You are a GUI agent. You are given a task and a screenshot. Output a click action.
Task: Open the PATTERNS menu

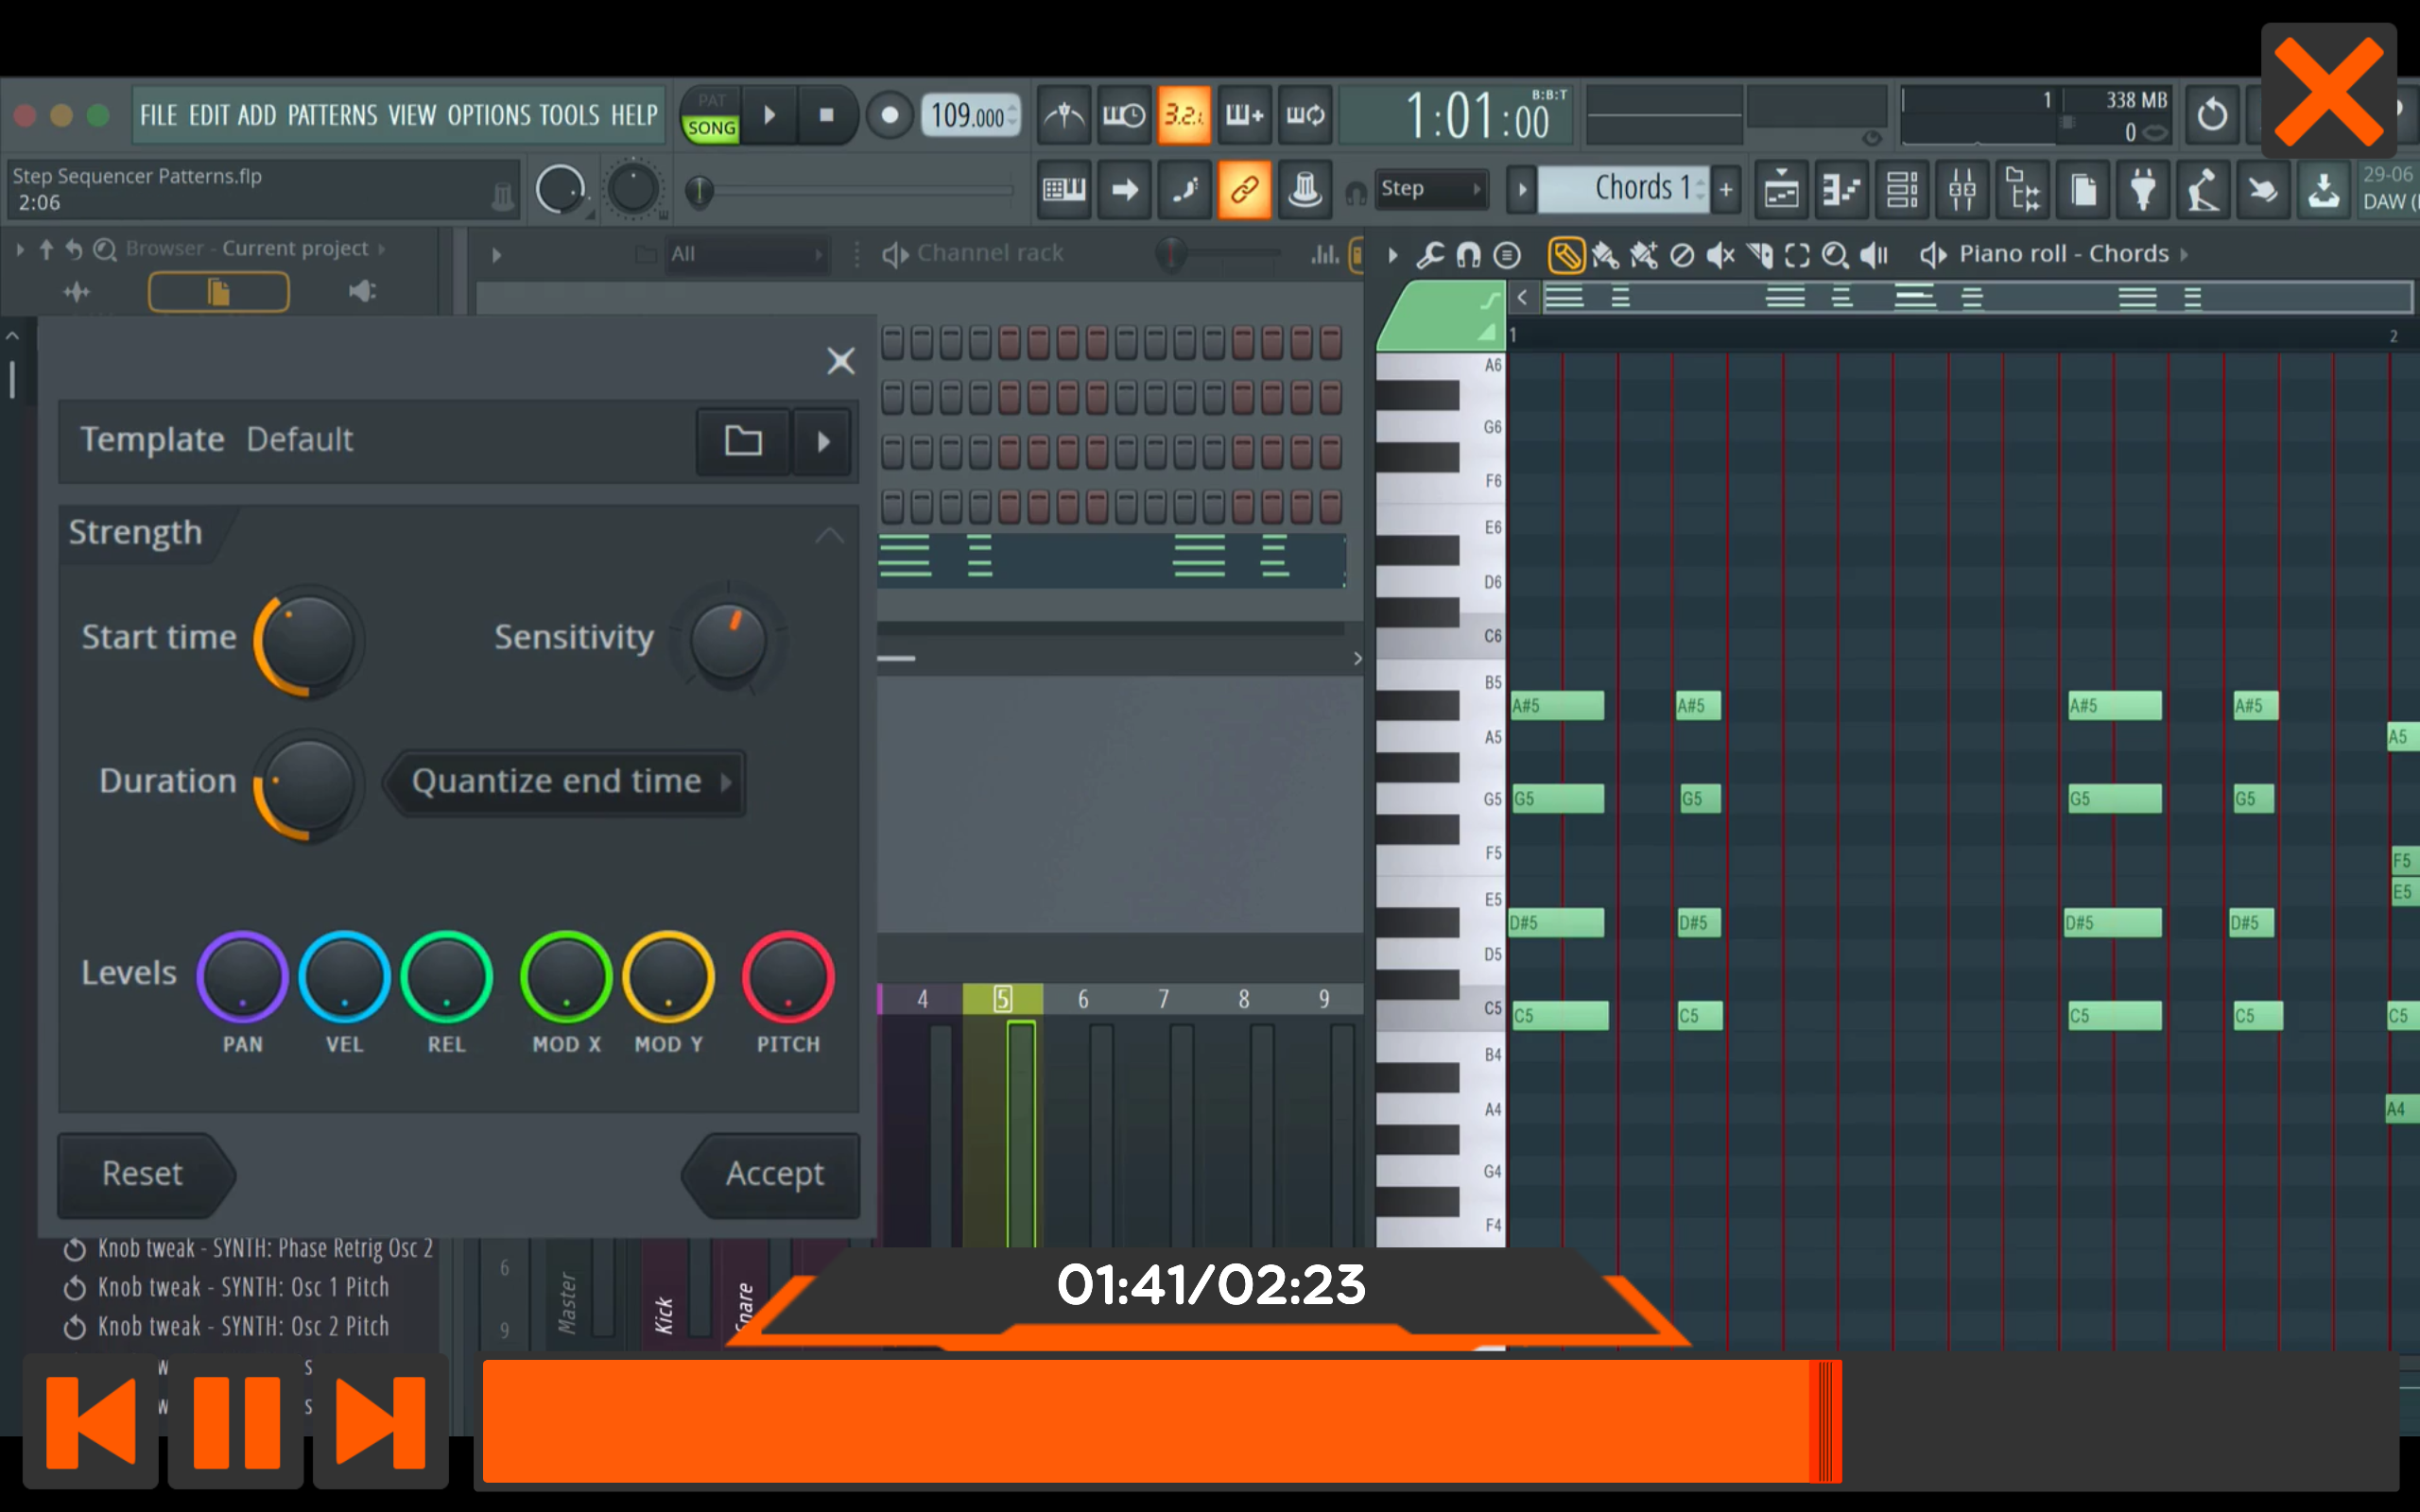333,115
